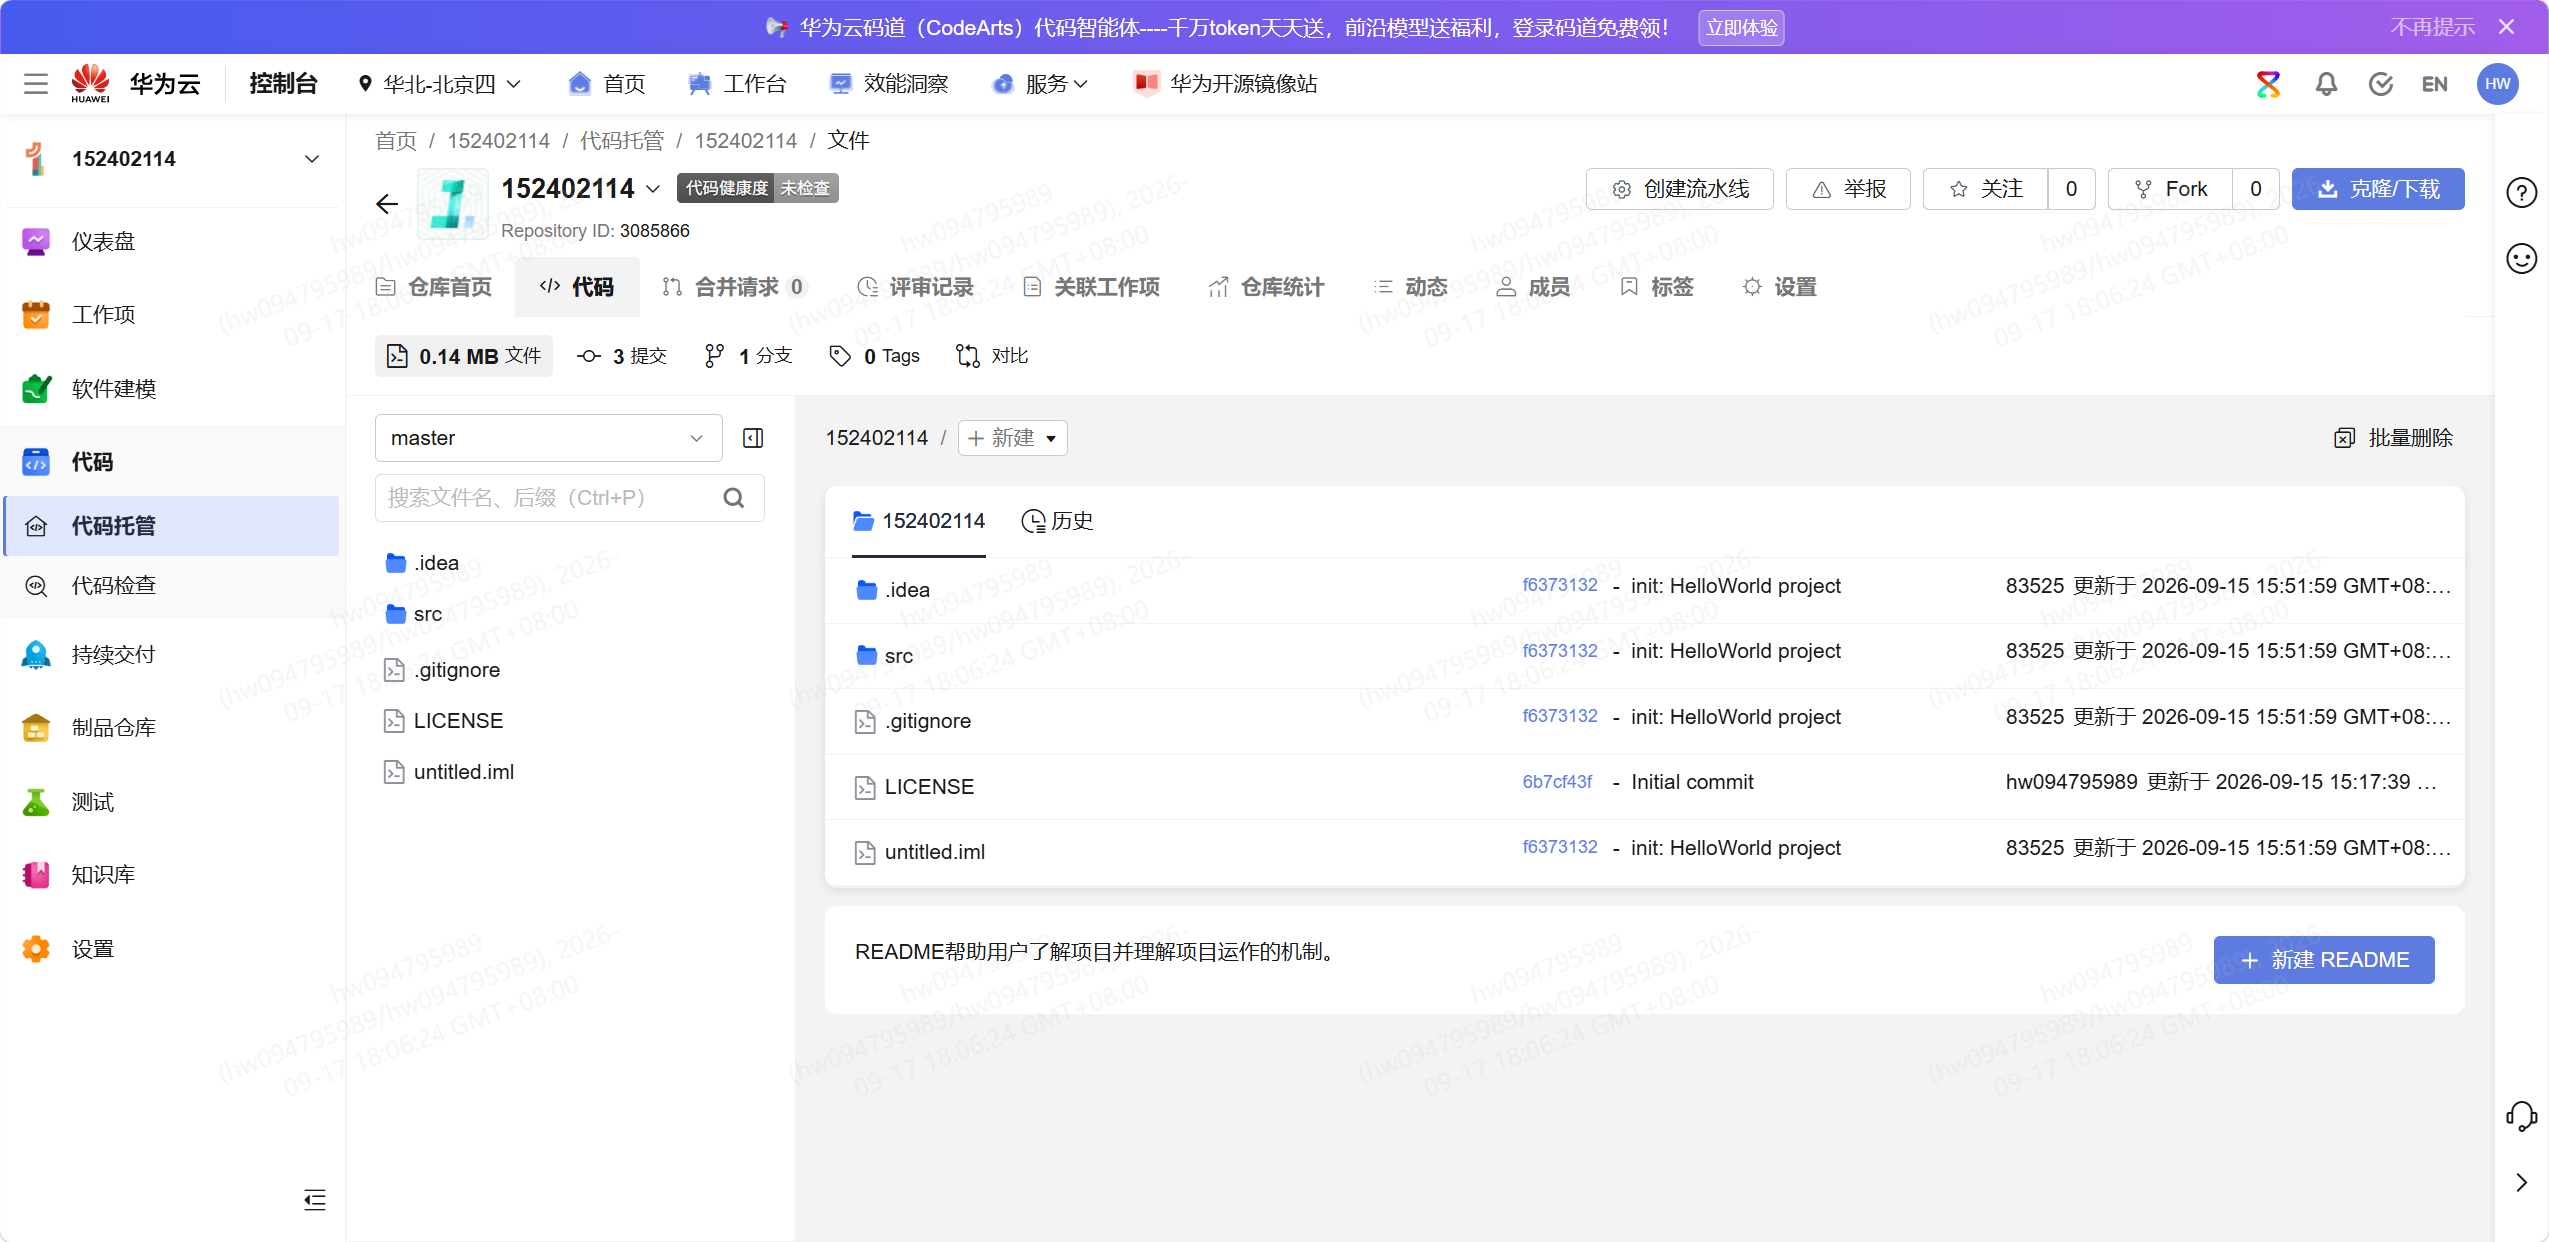The width and height of the screenshot is (2549, 1242).
Task: Click the search file name input
Action: 569,498
